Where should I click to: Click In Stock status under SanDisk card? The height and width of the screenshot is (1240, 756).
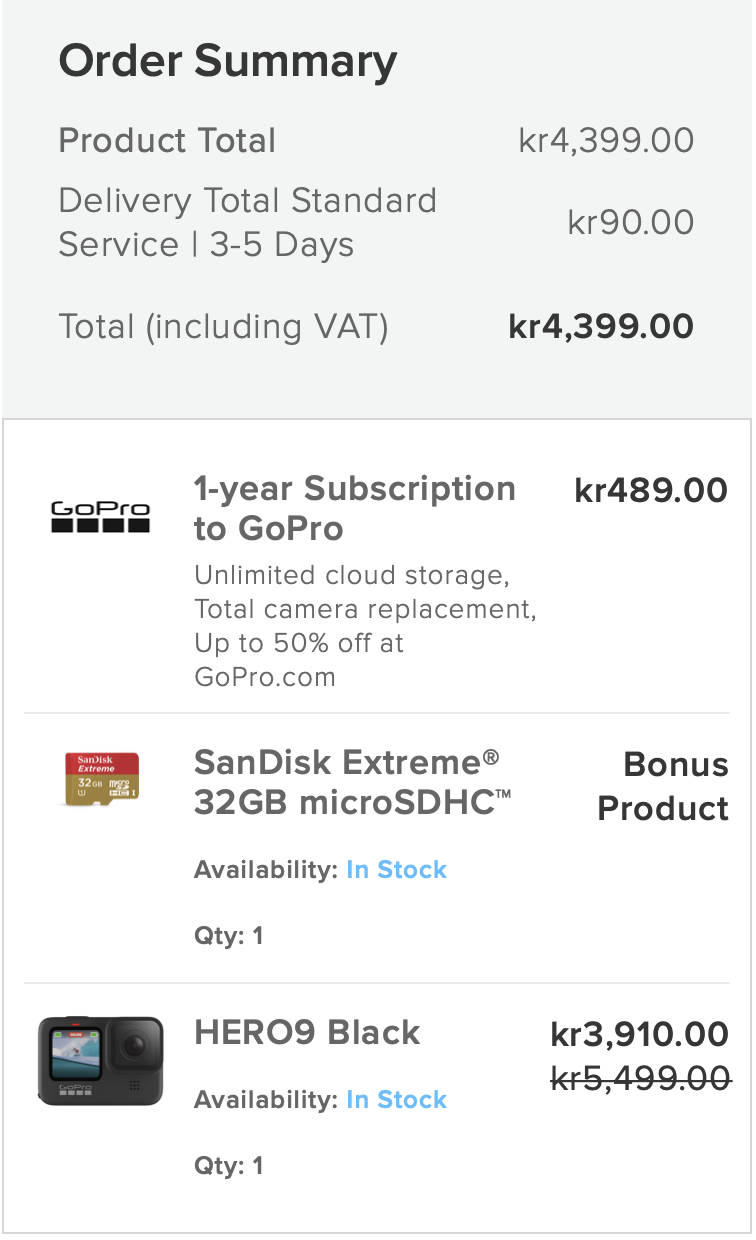pos(396,870)
